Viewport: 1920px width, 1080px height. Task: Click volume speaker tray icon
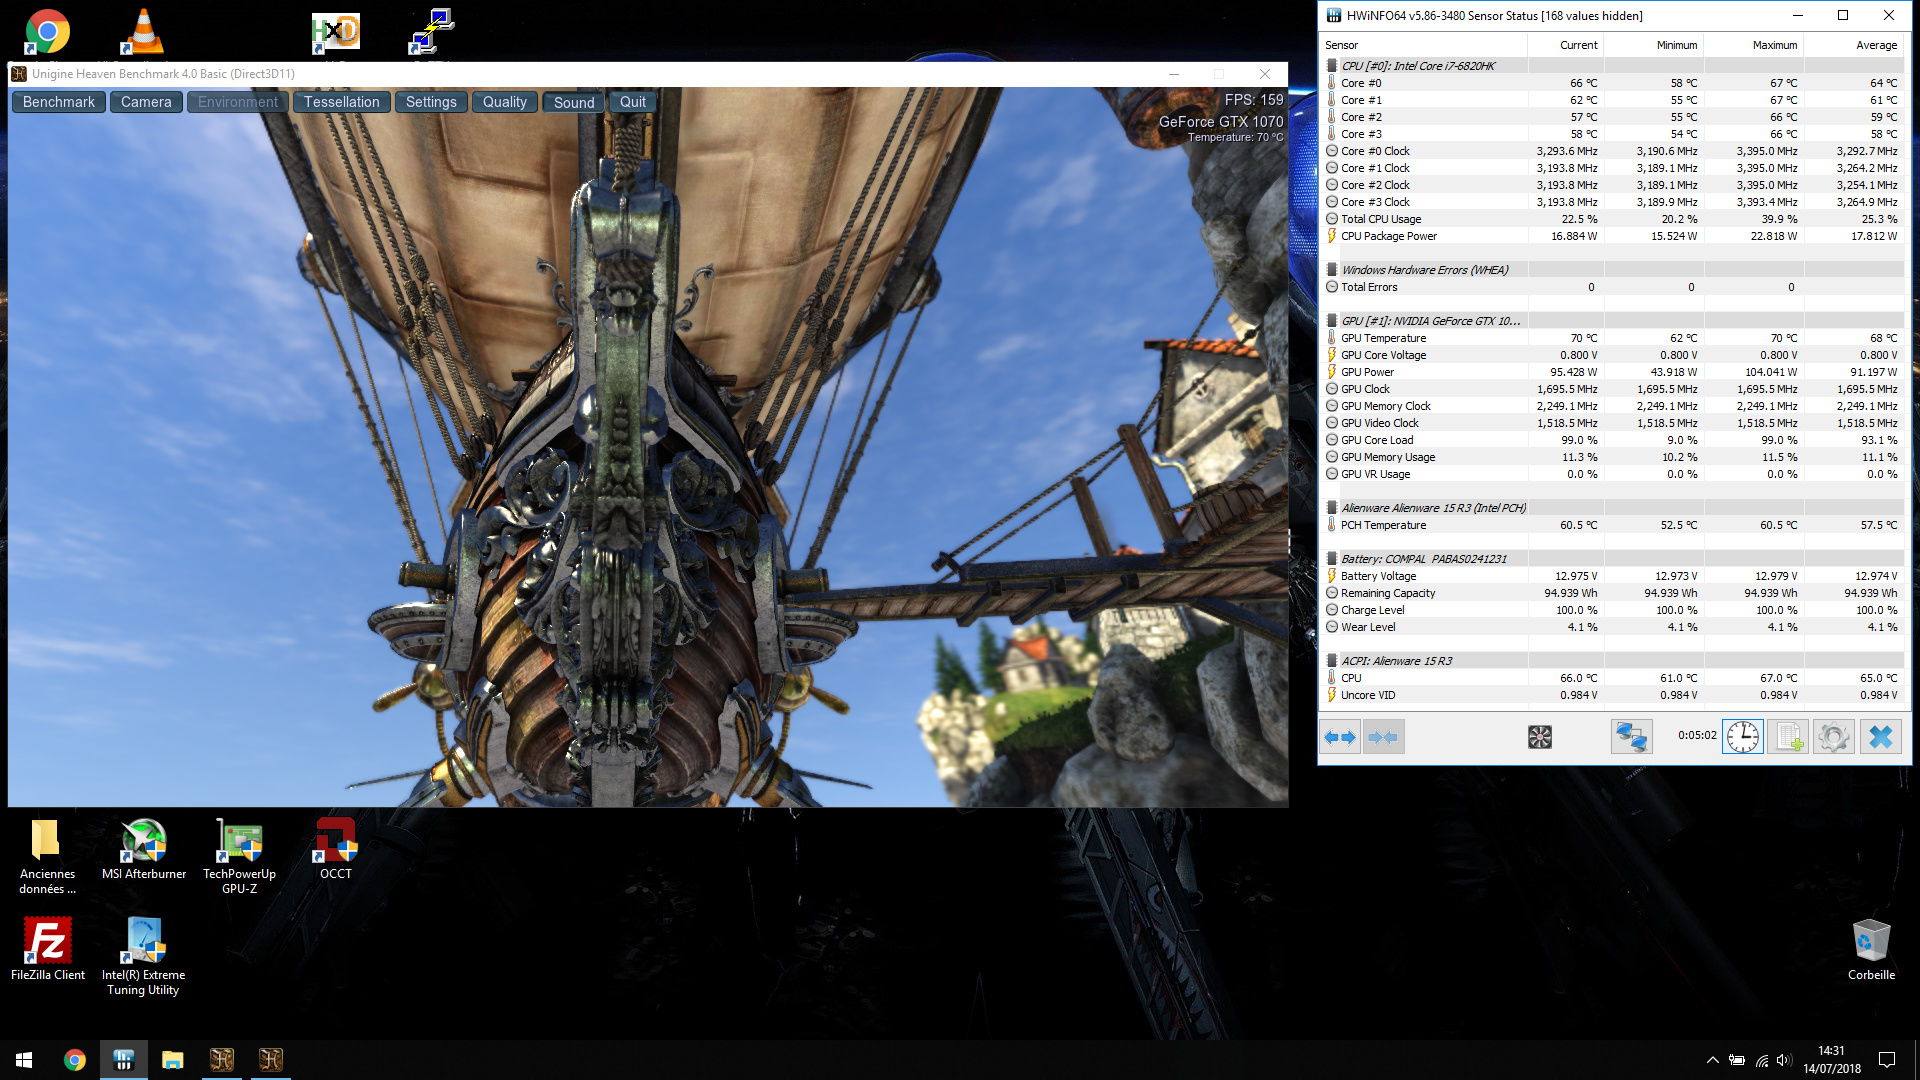[1785, 1060]
